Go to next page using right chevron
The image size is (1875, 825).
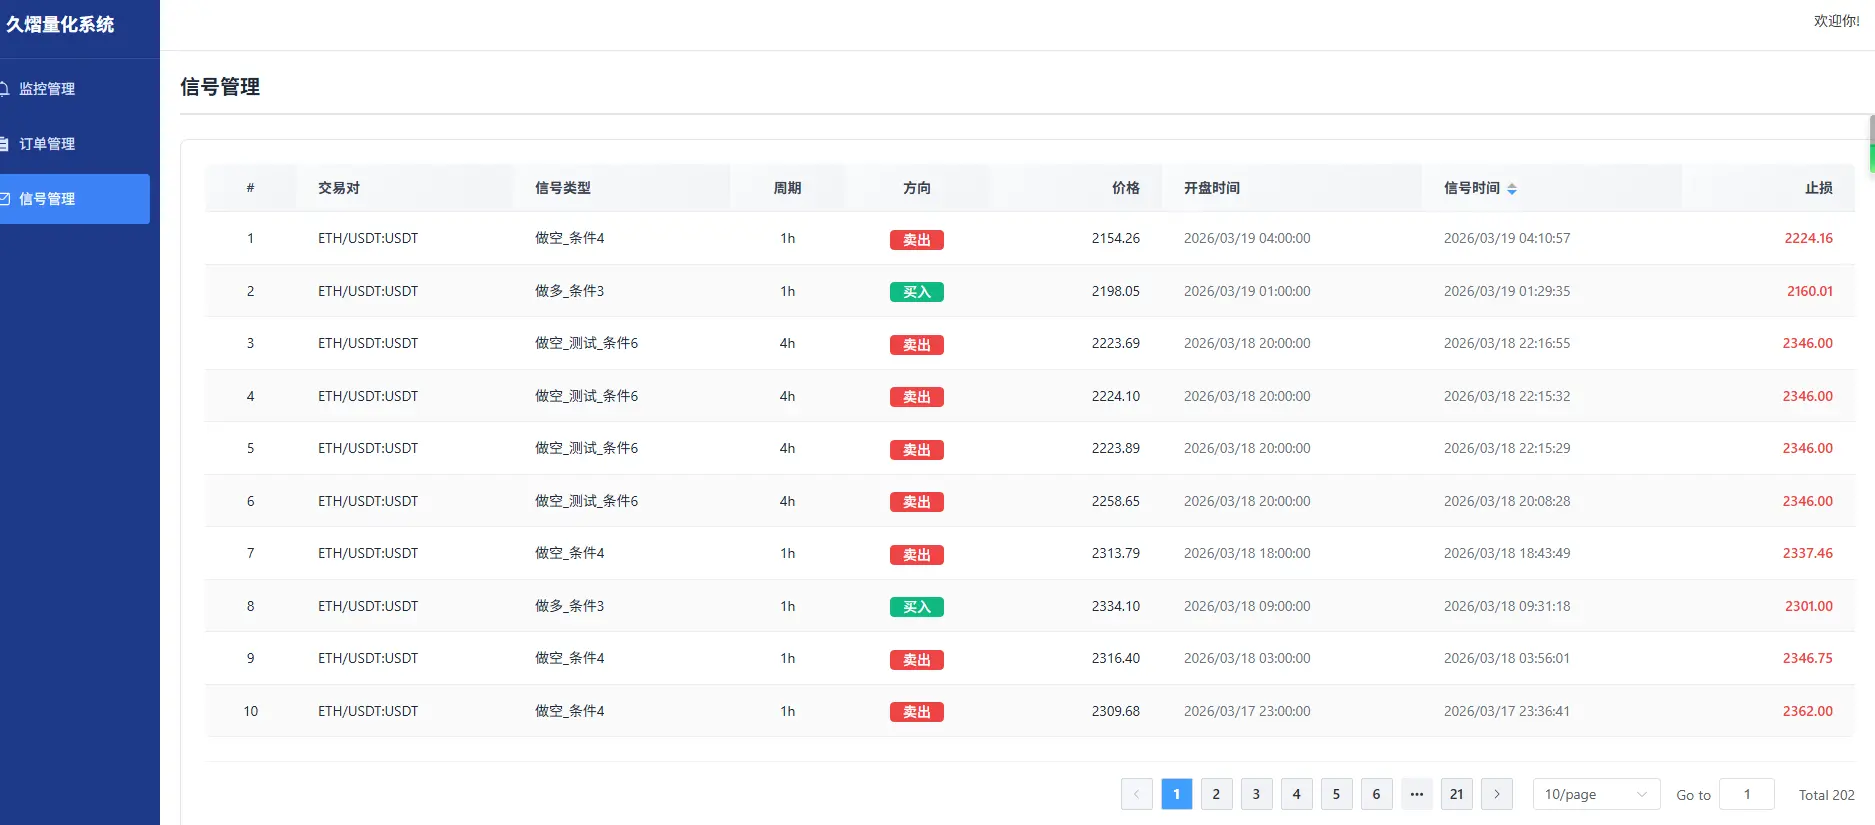tap(1496, 794)
